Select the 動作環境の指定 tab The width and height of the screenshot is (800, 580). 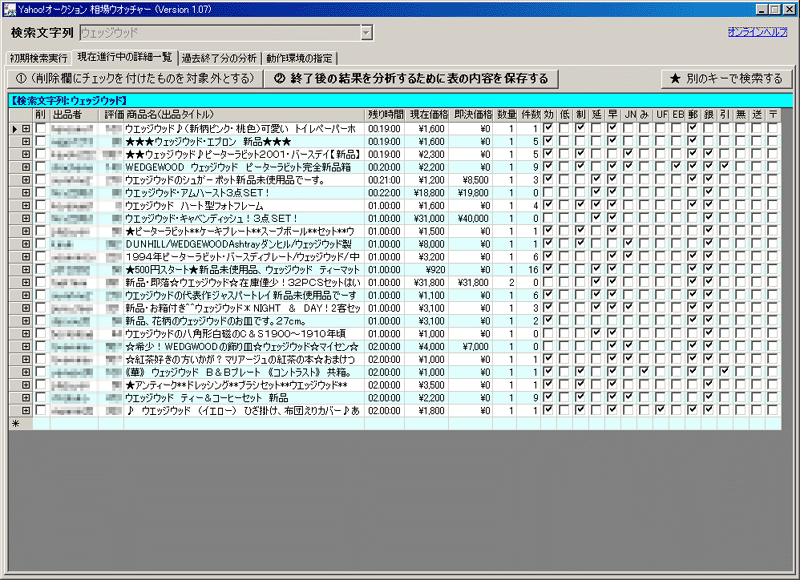pos(300,57)
